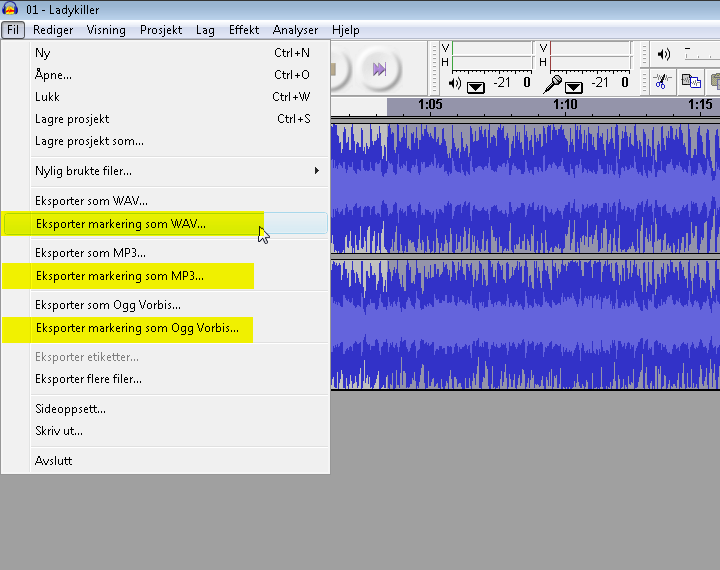Click the Audacity icon in title bar
The width and height of the screenshot is (720, 570).
pyautogui.click(x=11, y=10)
